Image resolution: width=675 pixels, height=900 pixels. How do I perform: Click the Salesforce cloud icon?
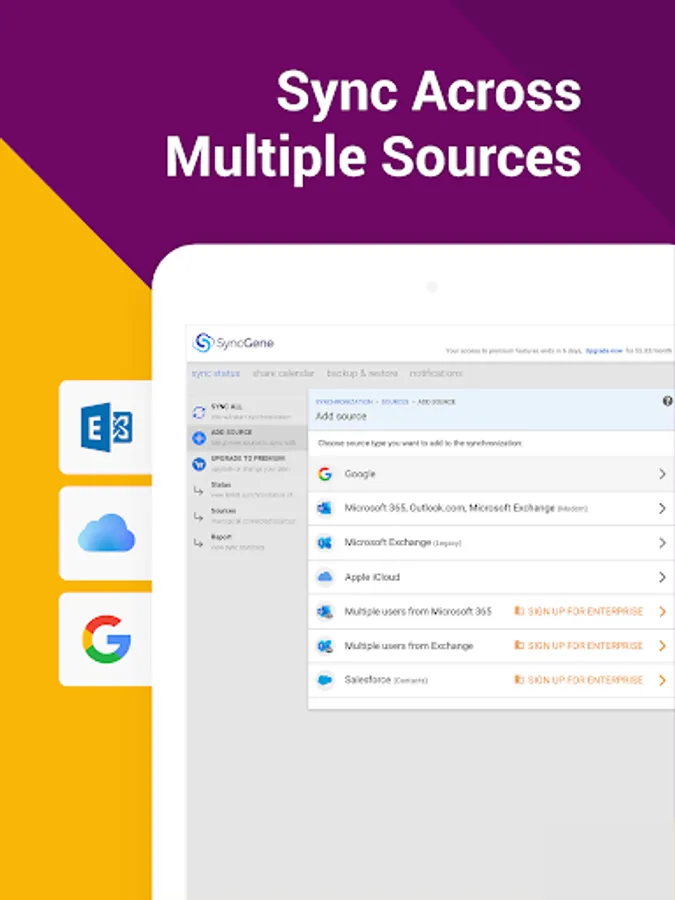tap(325, 680)
